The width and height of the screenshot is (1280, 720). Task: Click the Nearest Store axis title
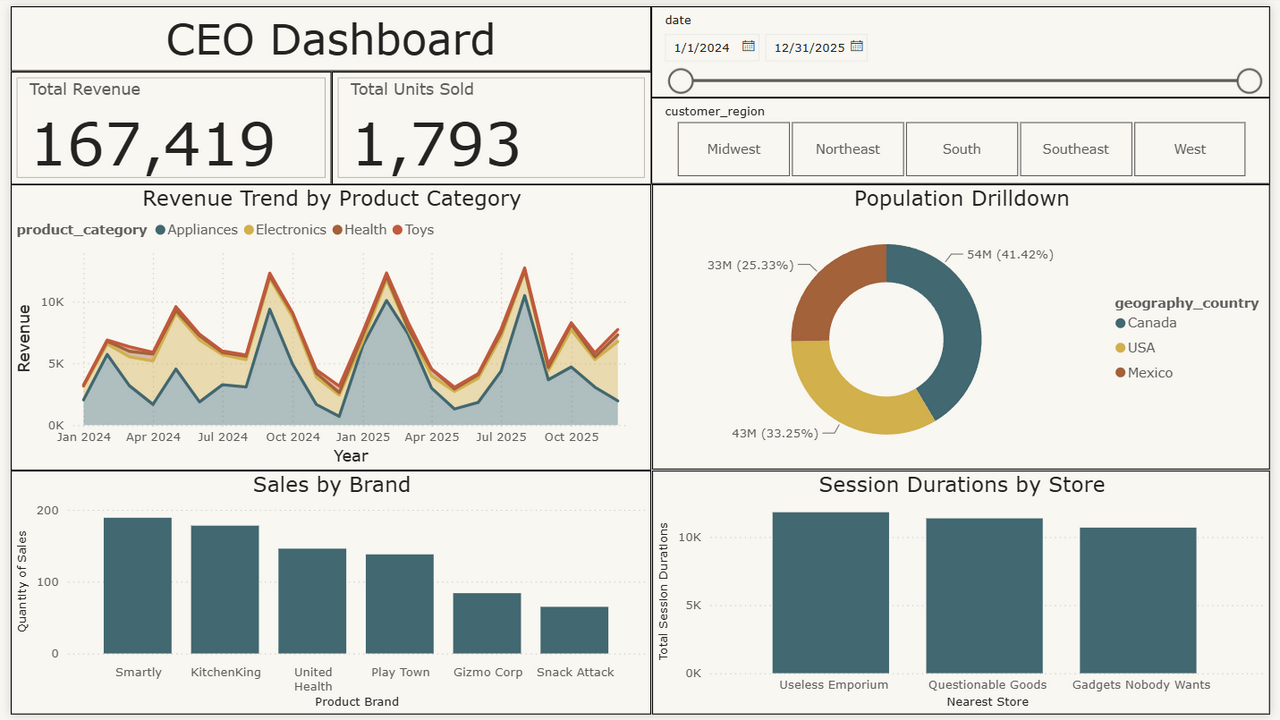988,702
